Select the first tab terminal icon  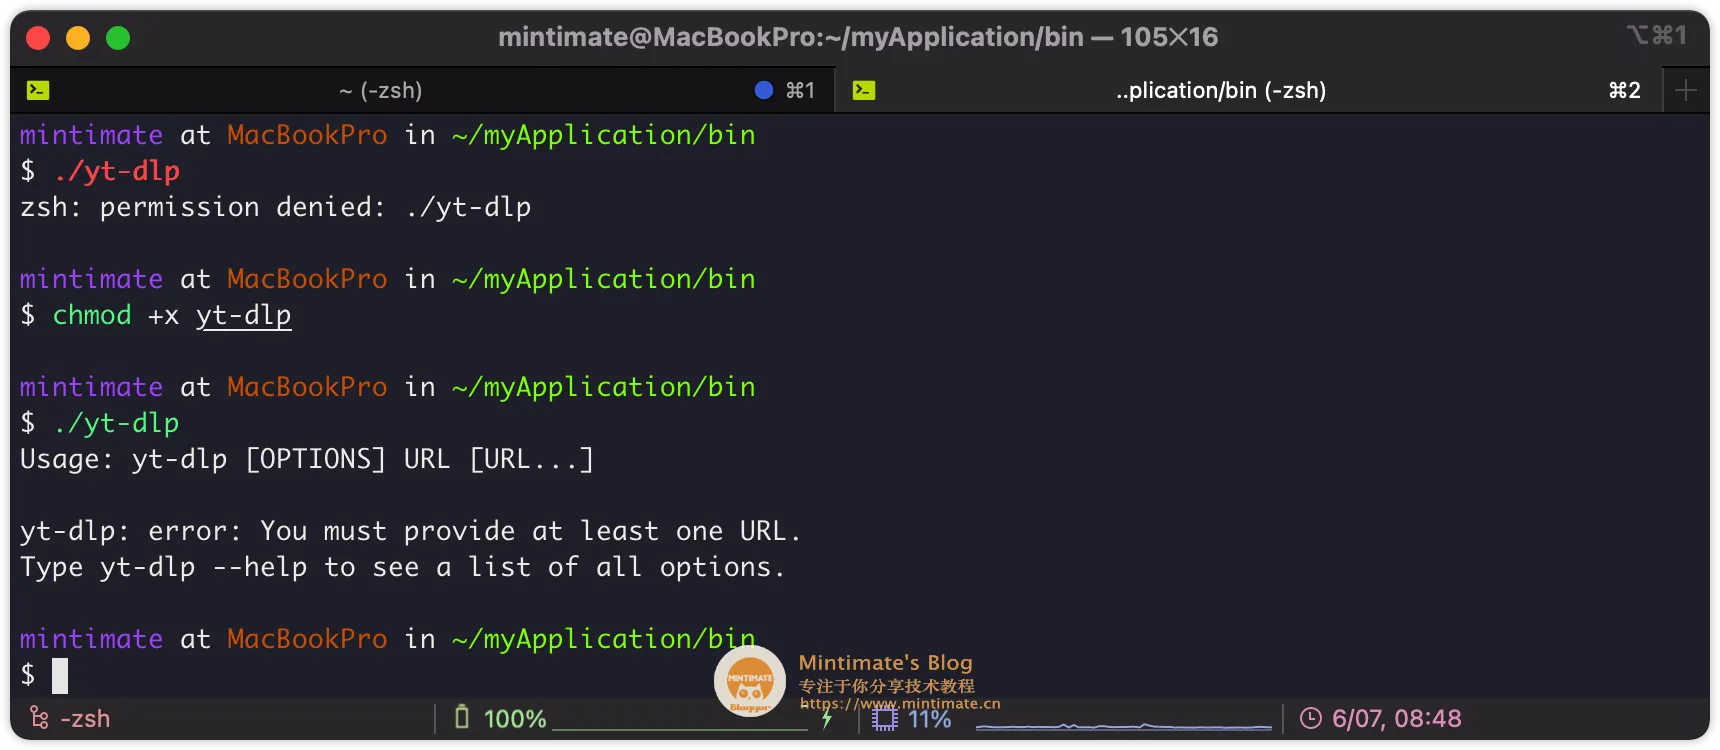[x=38, y=90]
